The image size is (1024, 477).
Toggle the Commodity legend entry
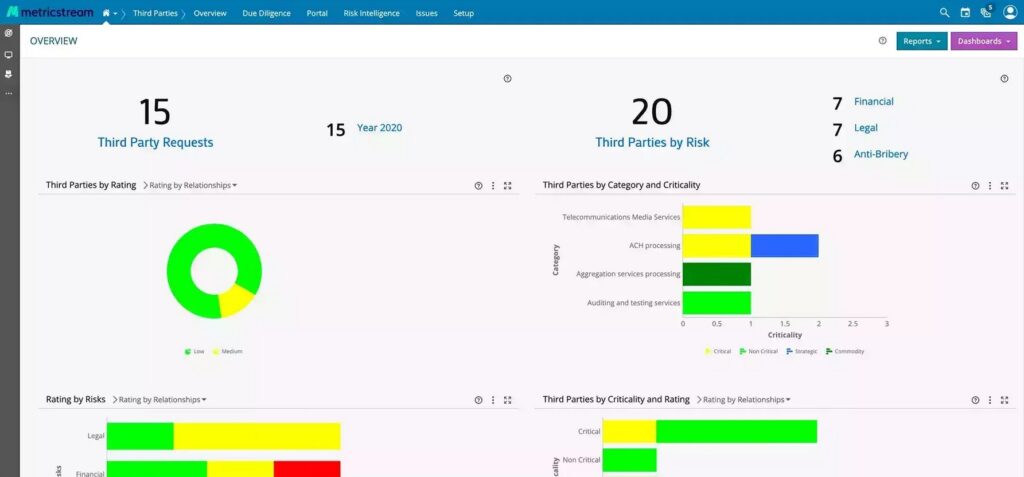point(845,352)
